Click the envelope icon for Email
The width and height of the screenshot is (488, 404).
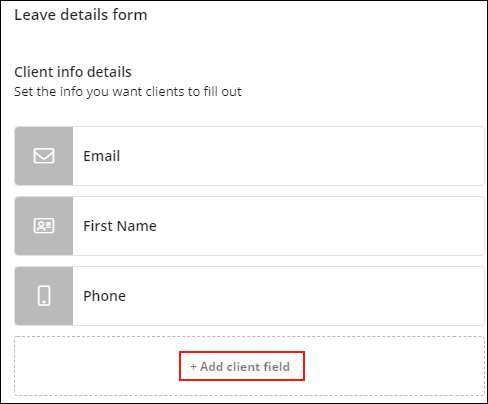point(44,156)
